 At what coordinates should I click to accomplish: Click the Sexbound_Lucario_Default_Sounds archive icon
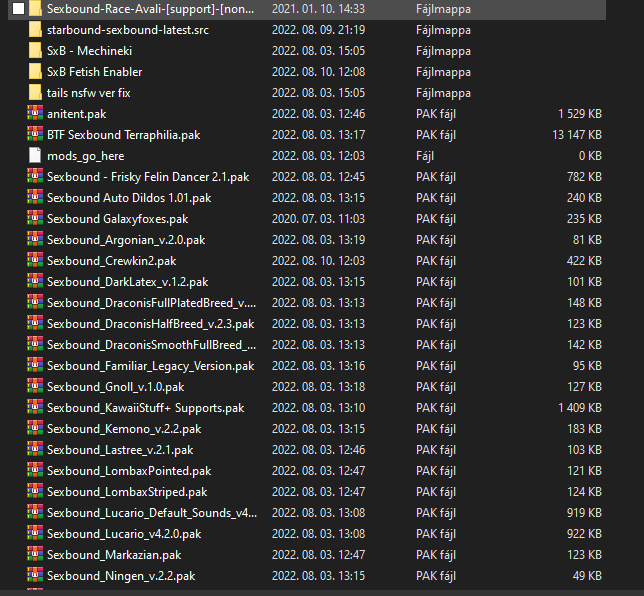pyautogui.click(x=35, y=511)
